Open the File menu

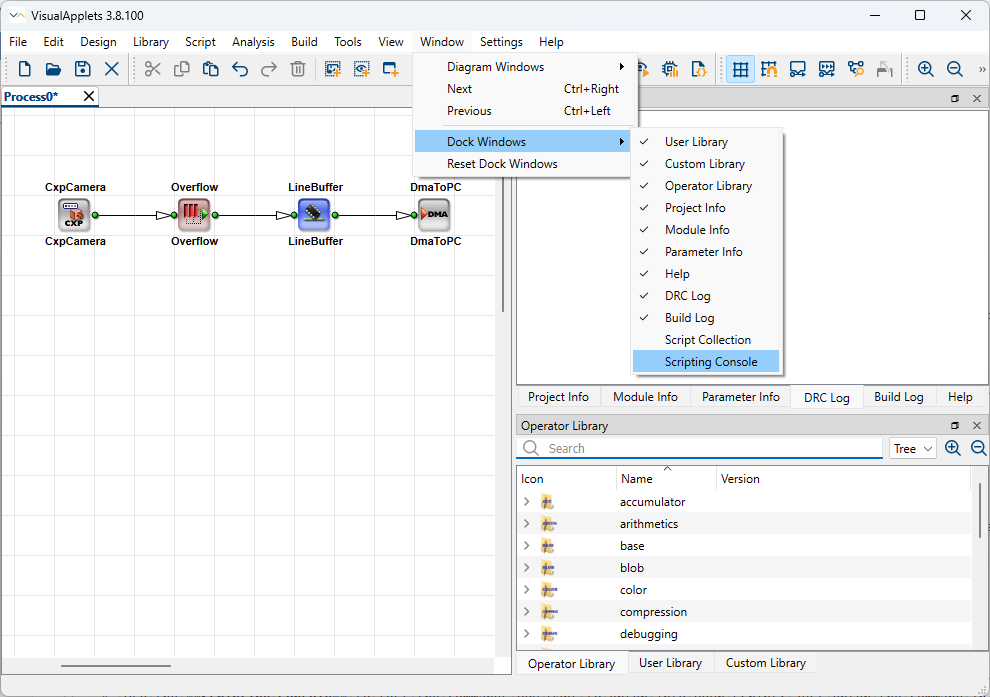click(x=18, y=42)
